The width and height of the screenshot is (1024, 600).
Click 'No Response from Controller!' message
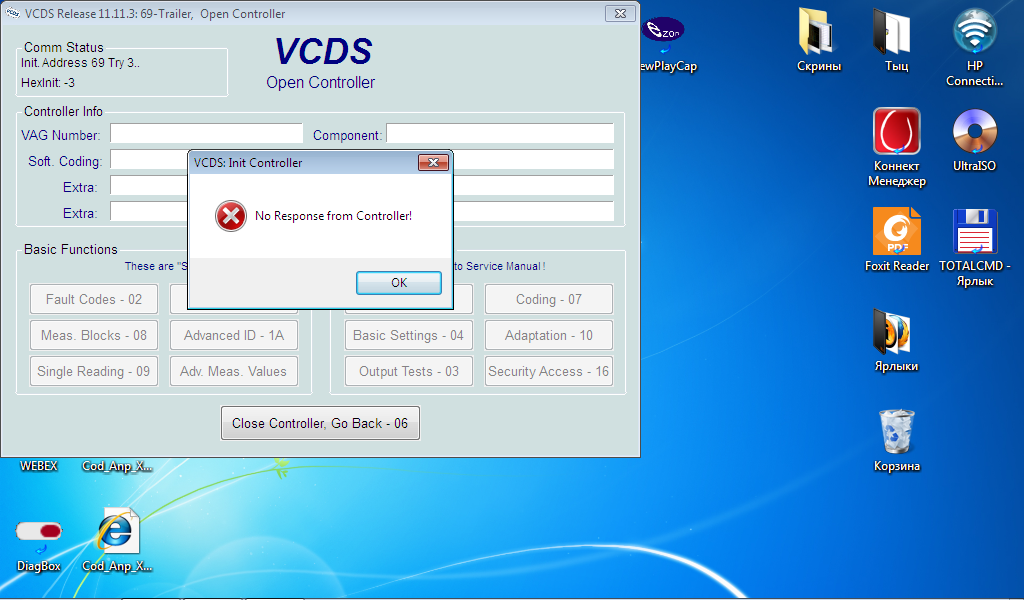(x=333, y=215)
